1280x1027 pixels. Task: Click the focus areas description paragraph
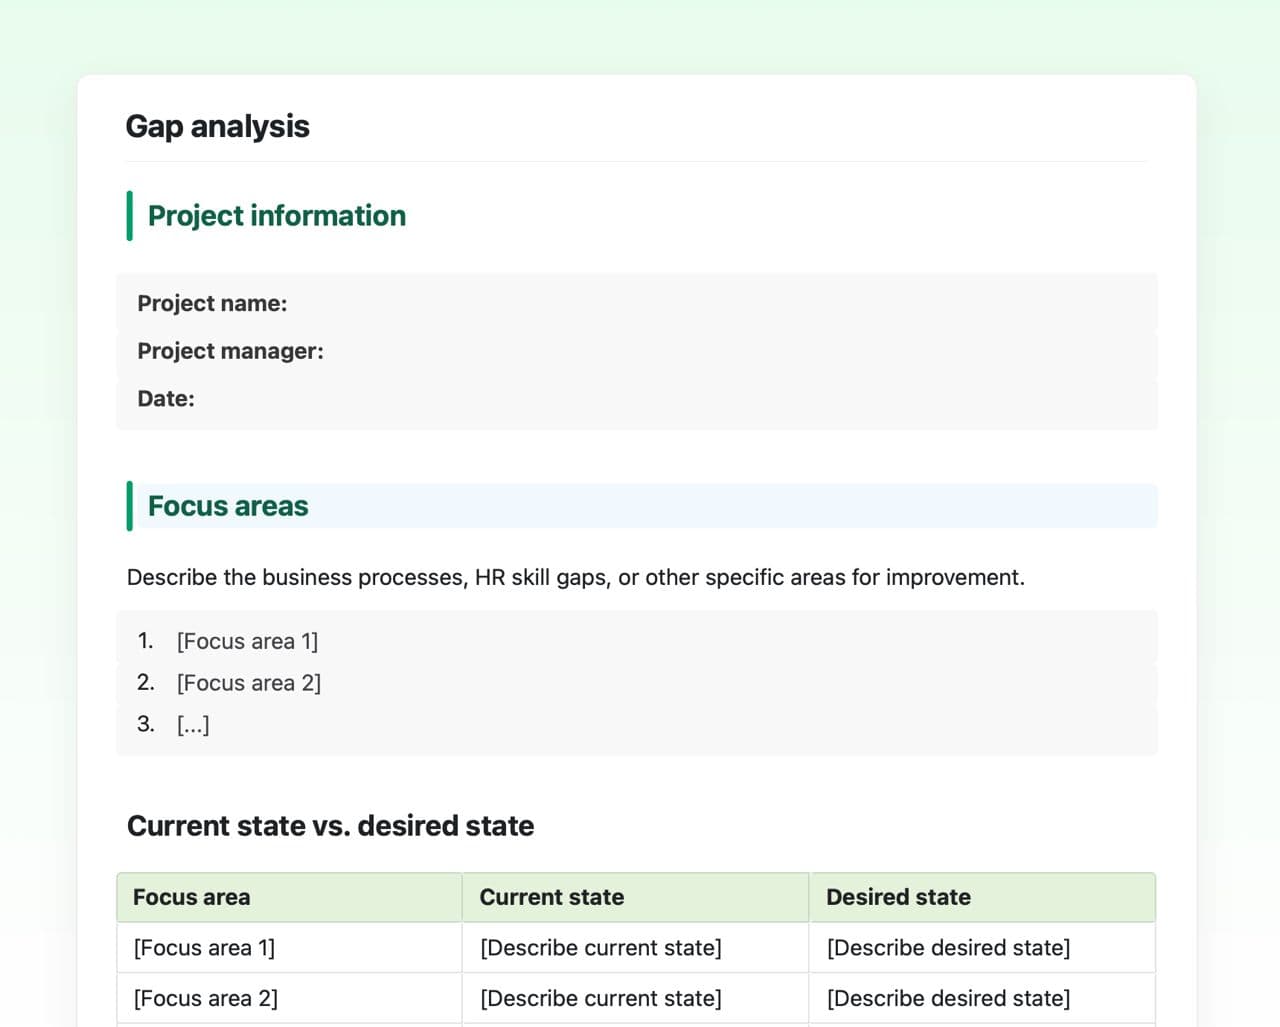pos(575,577)
